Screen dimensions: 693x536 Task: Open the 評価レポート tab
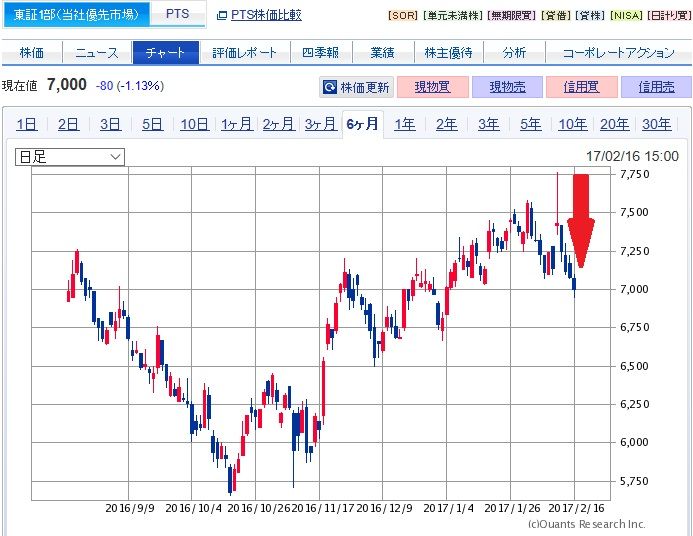[x=245, y=53]
